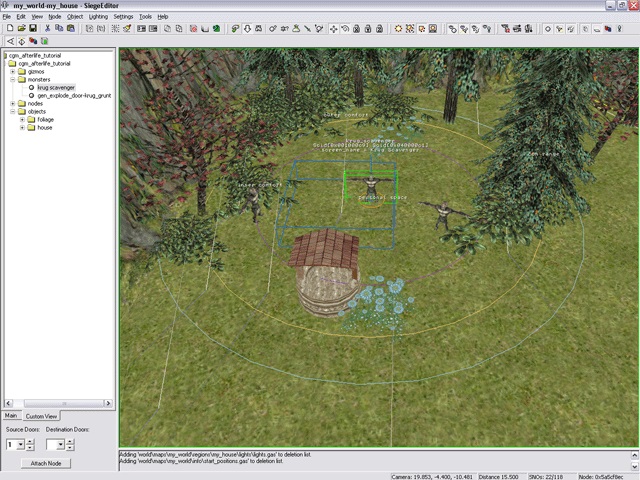This screenshot has height=480, width=640.
Task: Collapse the monsters folder
Action: (x=13, y=79)
